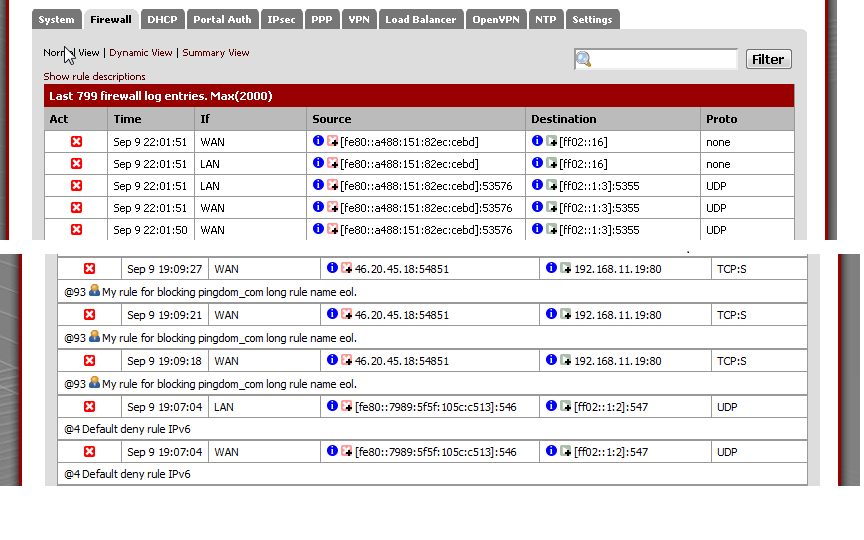864x540 pixels.
Task: Open the Summary View link
Action: point(215,53)
